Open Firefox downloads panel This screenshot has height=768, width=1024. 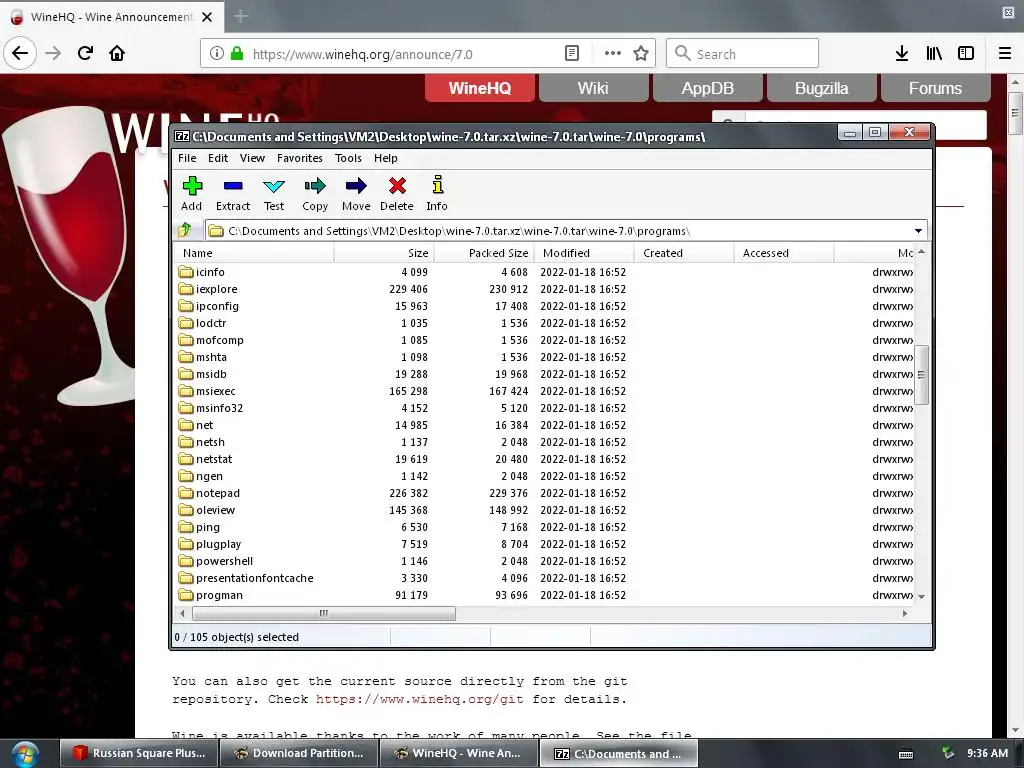click(902, 54)
